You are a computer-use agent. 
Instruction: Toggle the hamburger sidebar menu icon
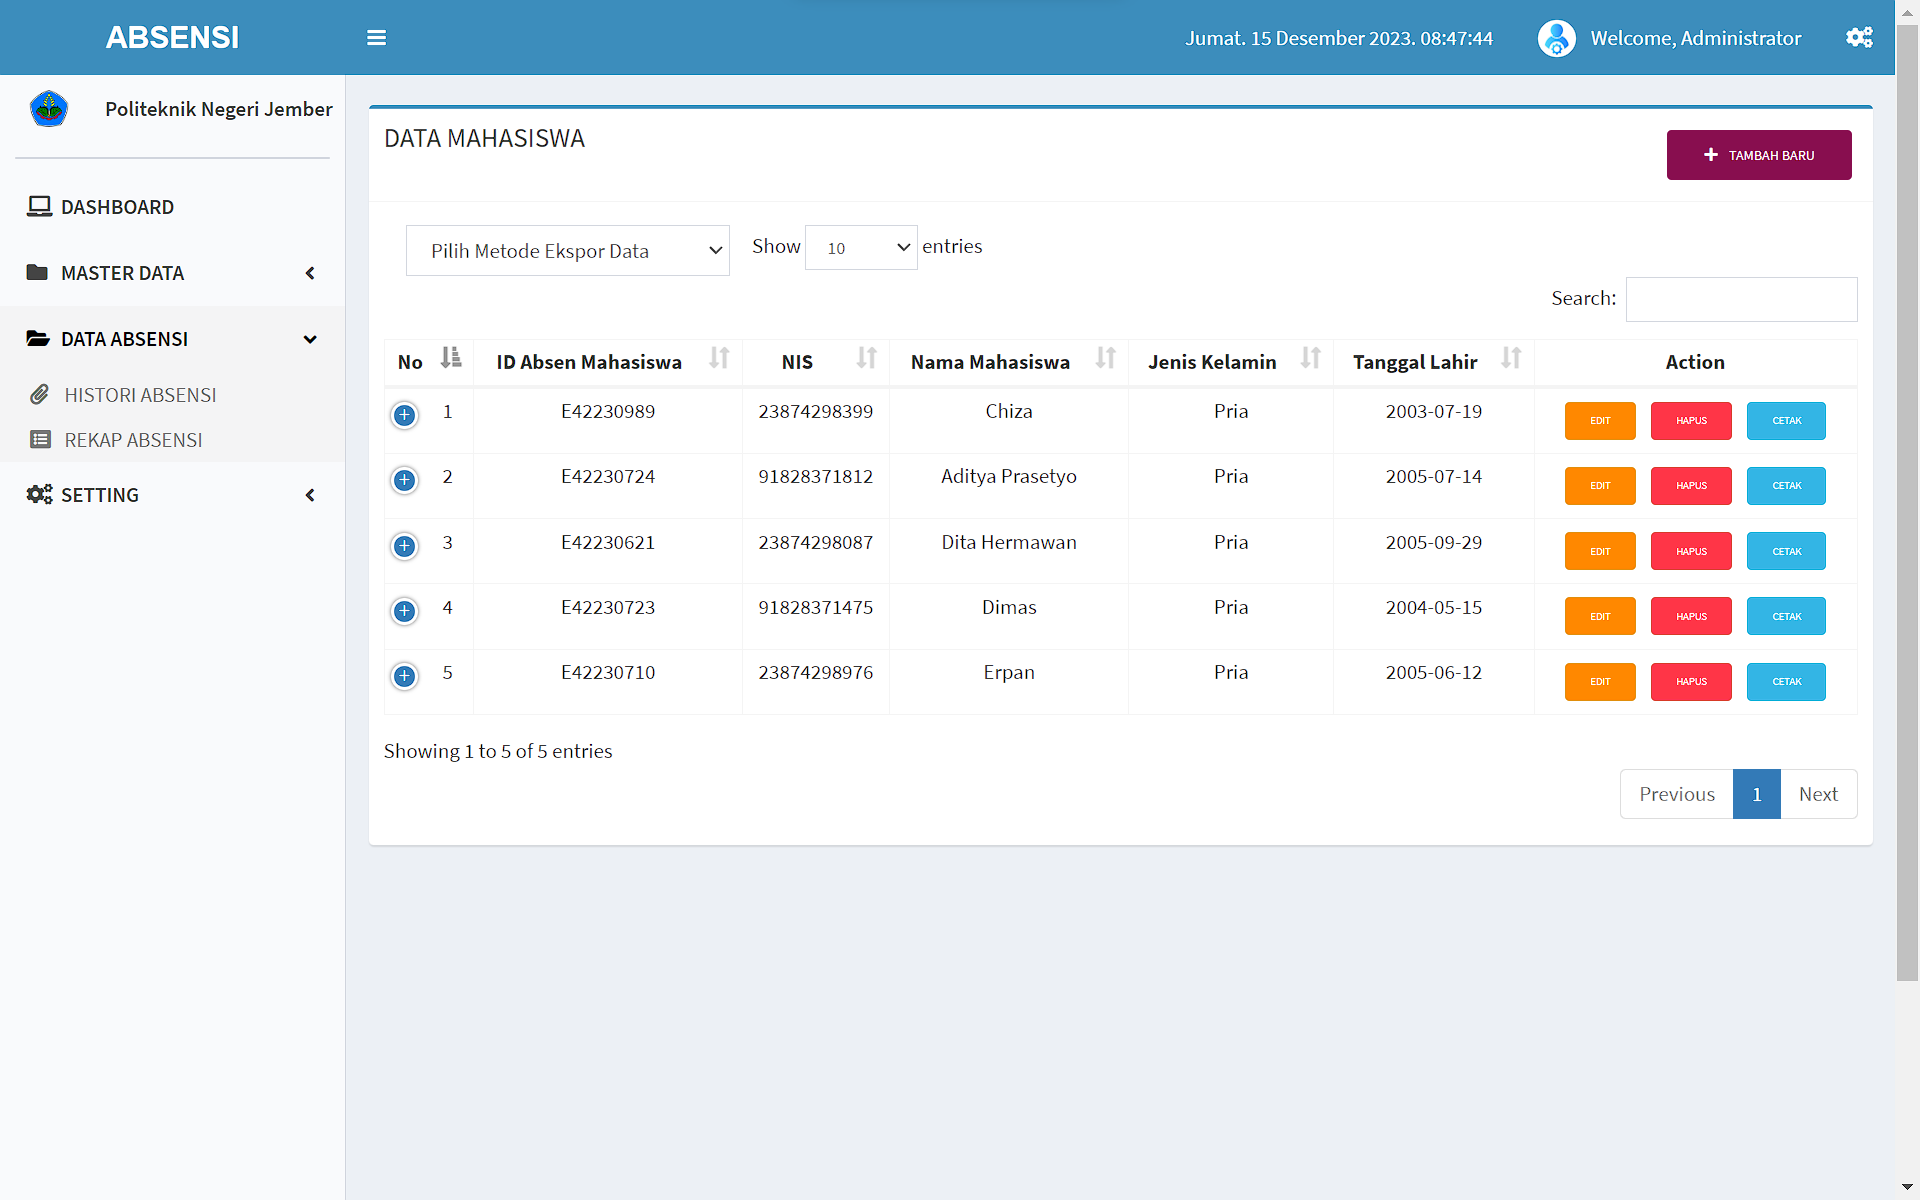[376, 38]
